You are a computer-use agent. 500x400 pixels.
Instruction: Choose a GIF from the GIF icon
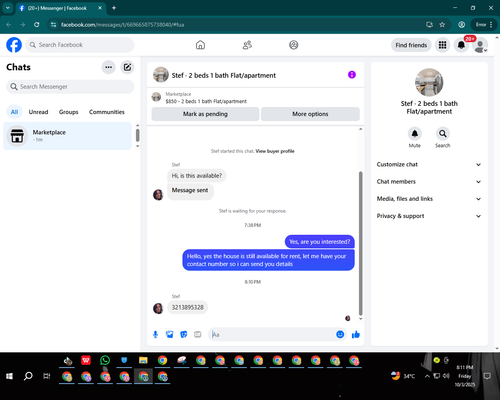click(198, 334)
